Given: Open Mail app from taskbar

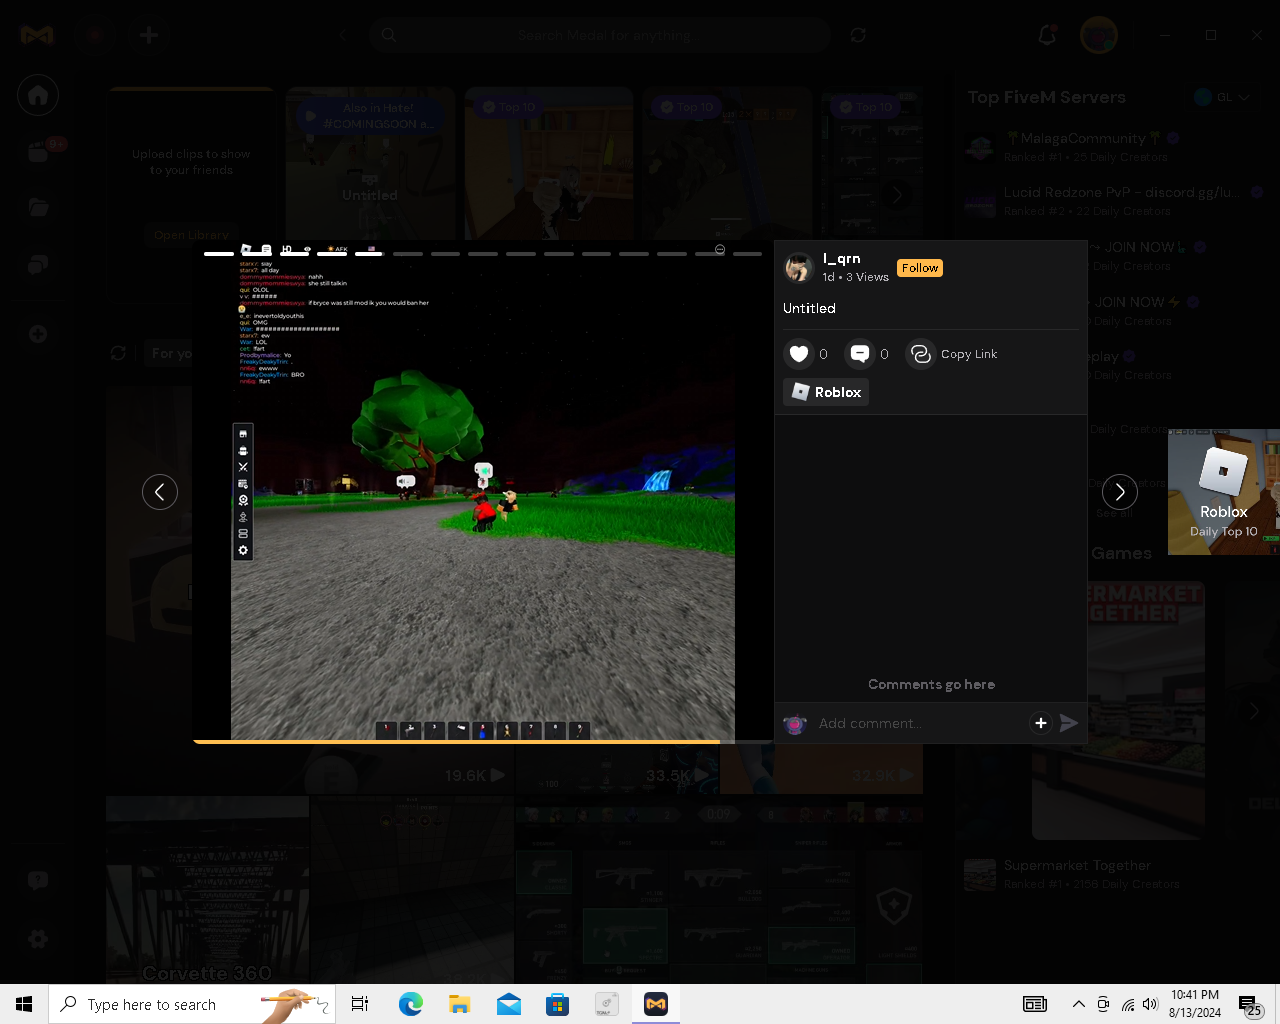Looking at the screenshot, I should coord(508,1004).
